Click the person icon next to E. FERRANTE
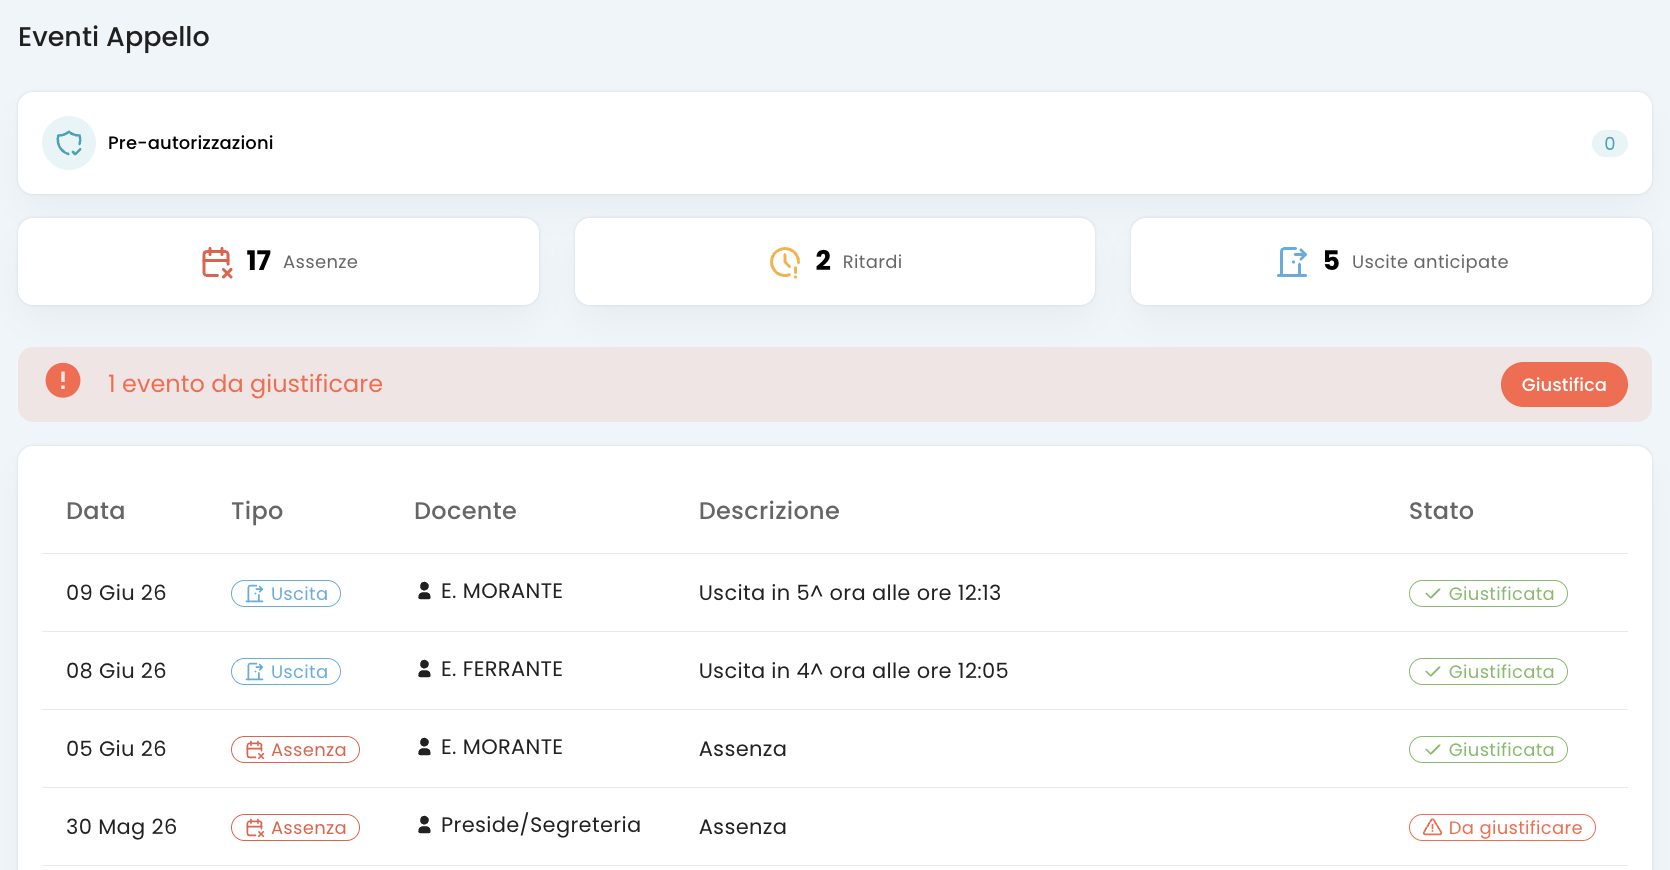The width and height of the screenshot is (1670, 870). click(424, 669)
